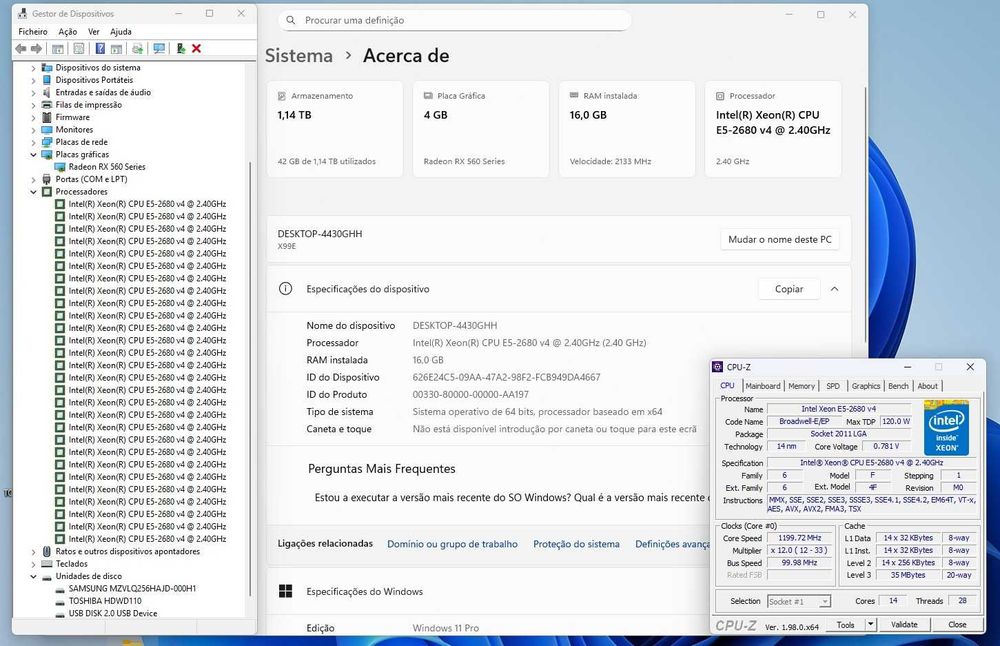Click Copiar button for device specs
The width and height of the screenshot is (1000, 646).
(789, 289)
